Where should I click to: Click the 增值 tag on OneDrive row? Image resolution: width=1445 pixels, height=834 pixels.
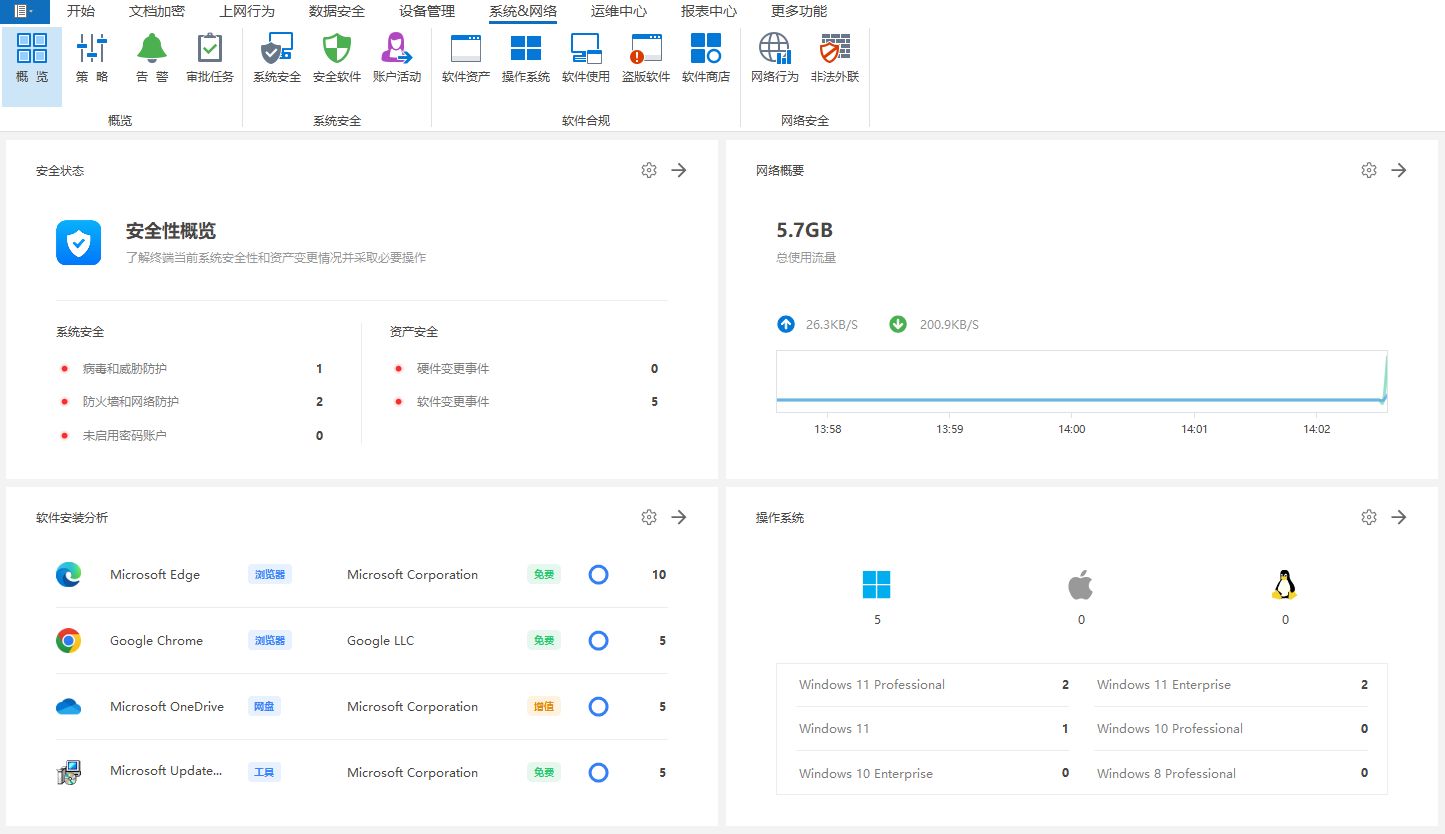544,707
